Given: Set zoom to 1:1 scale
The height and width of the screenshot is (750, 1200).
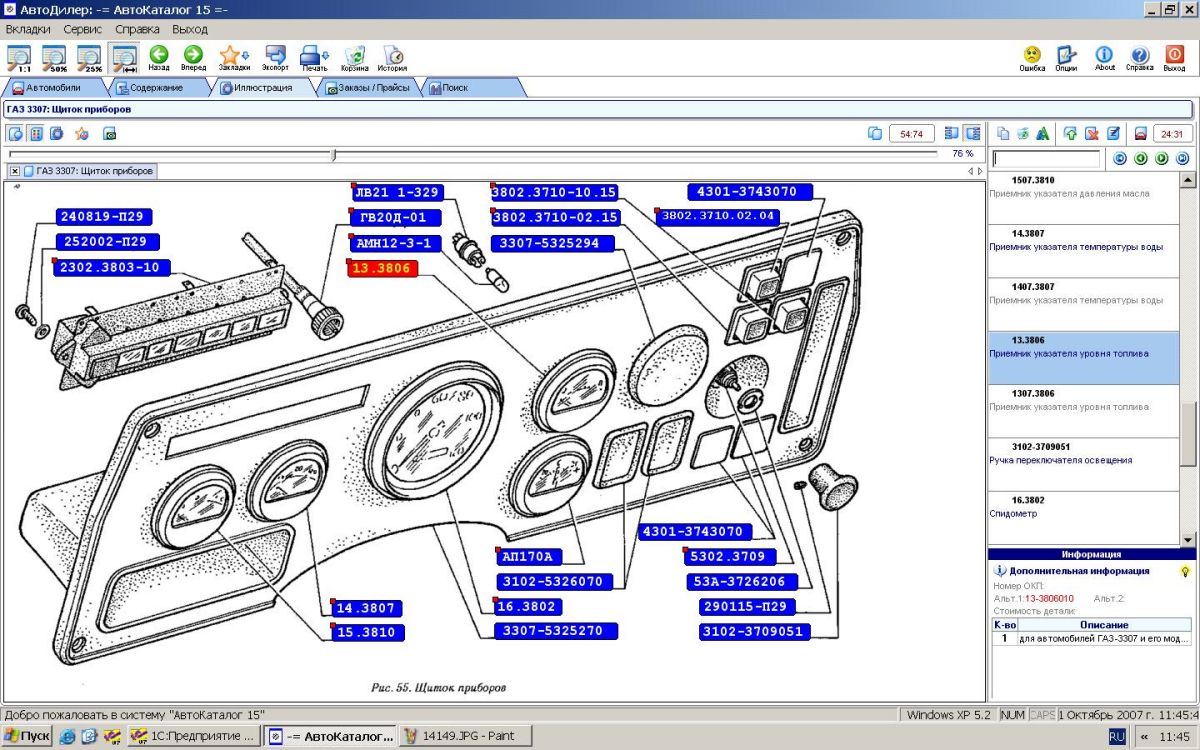Looking at the screenshot, I should [19, 58].
